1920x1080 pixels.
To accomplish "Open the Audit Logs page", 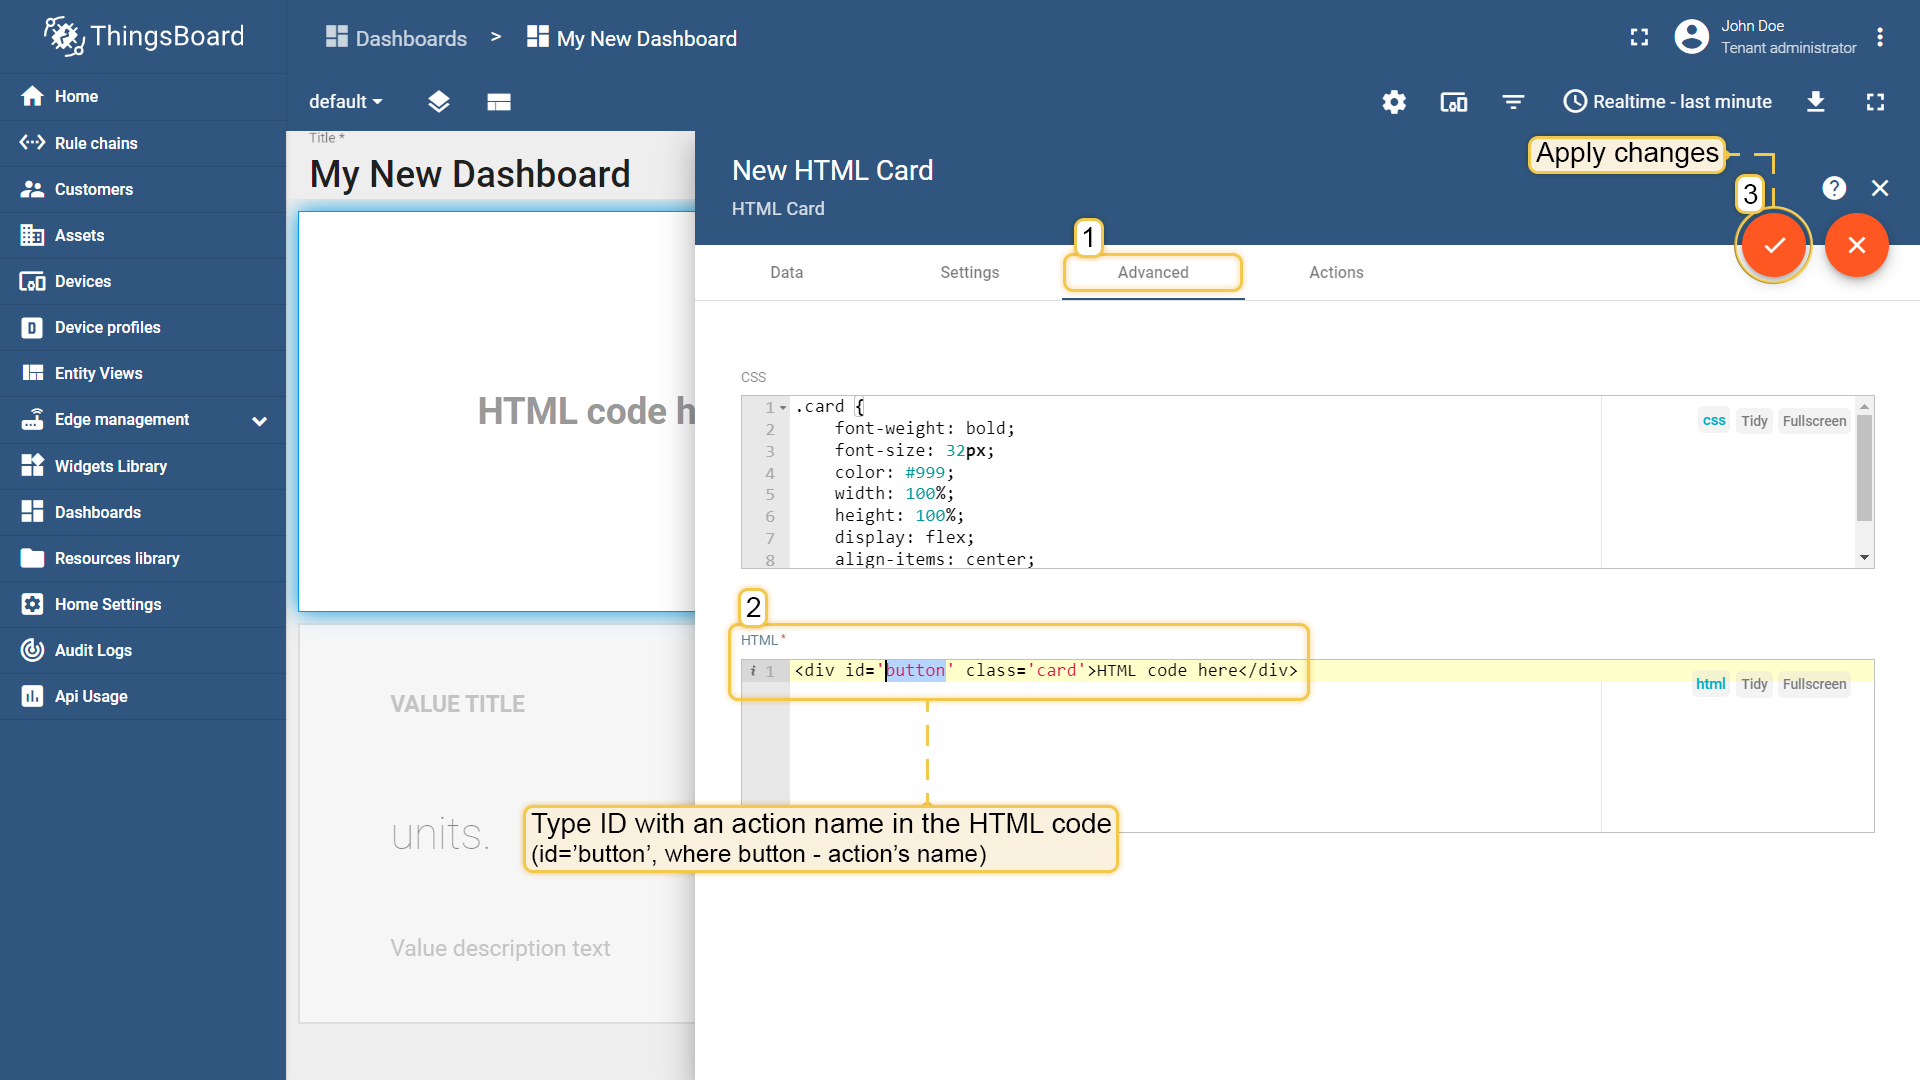I will (x=143, y=650).
